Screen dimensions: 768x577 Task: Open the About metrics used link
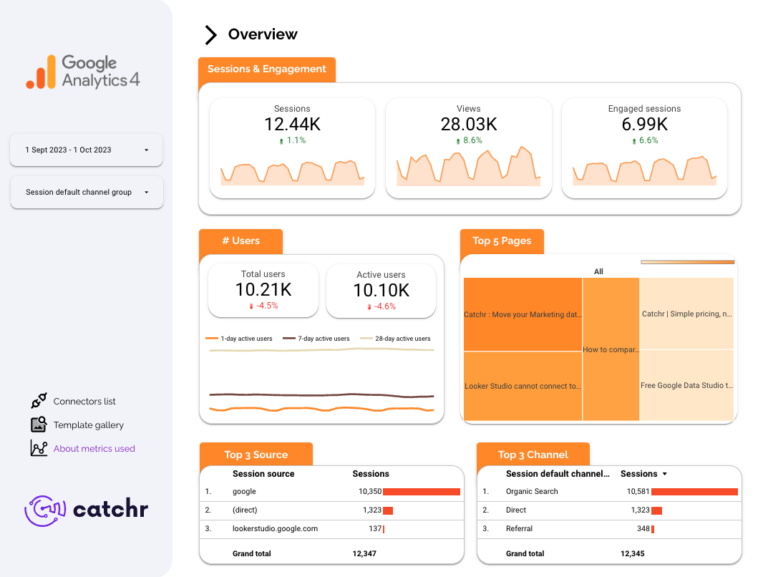(94, 448)
